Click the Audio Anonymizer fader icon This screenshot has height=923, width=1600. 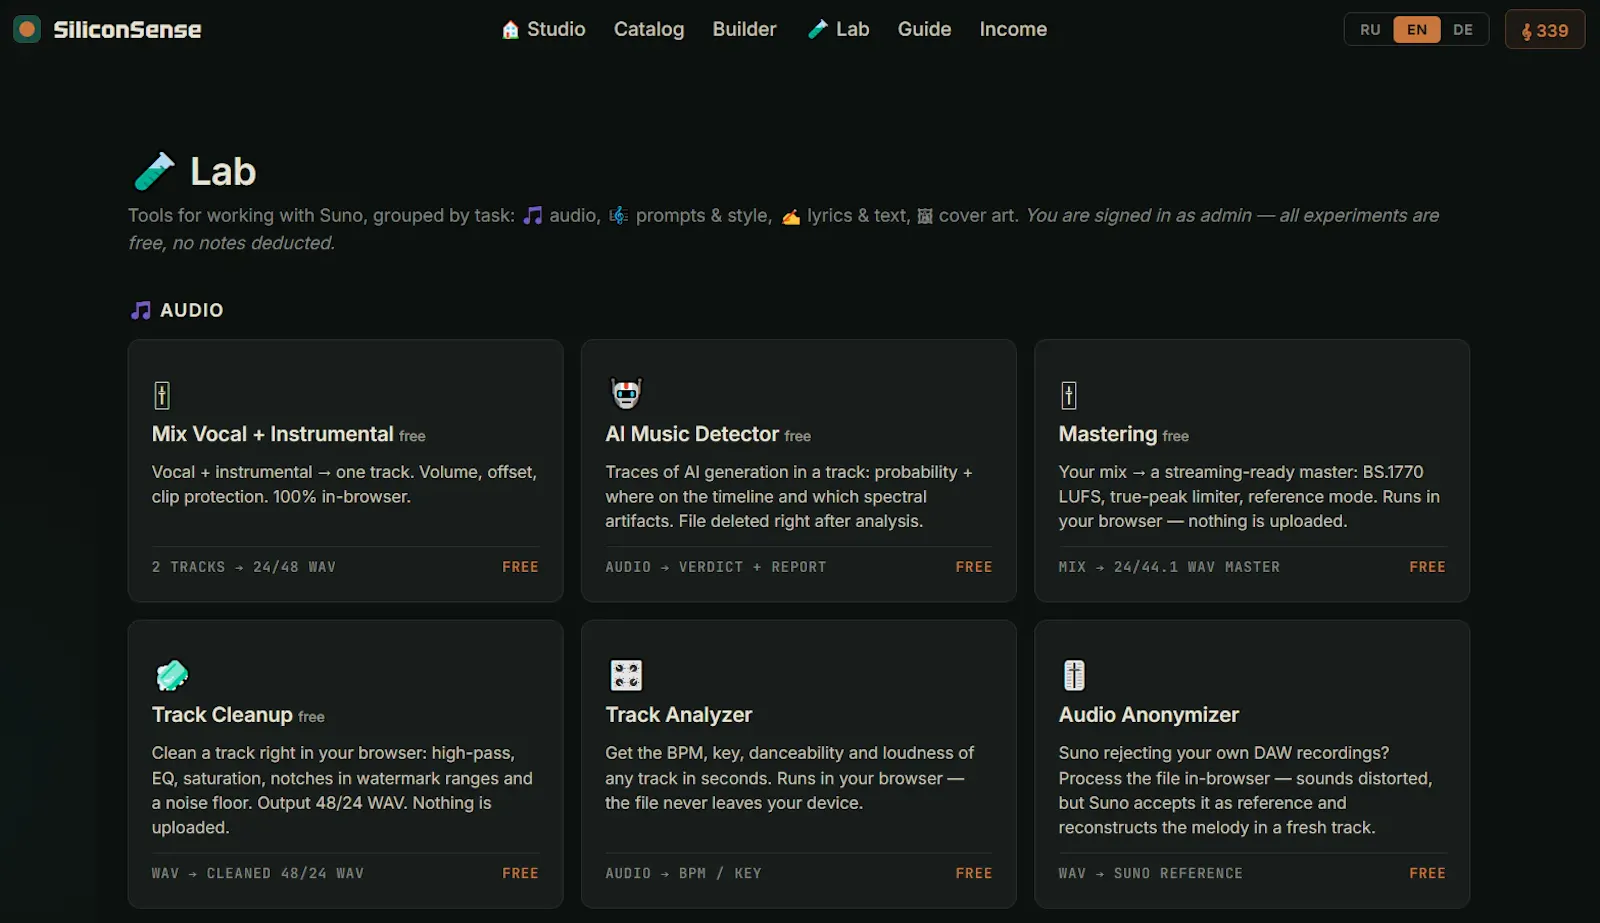coord(1074,675)
